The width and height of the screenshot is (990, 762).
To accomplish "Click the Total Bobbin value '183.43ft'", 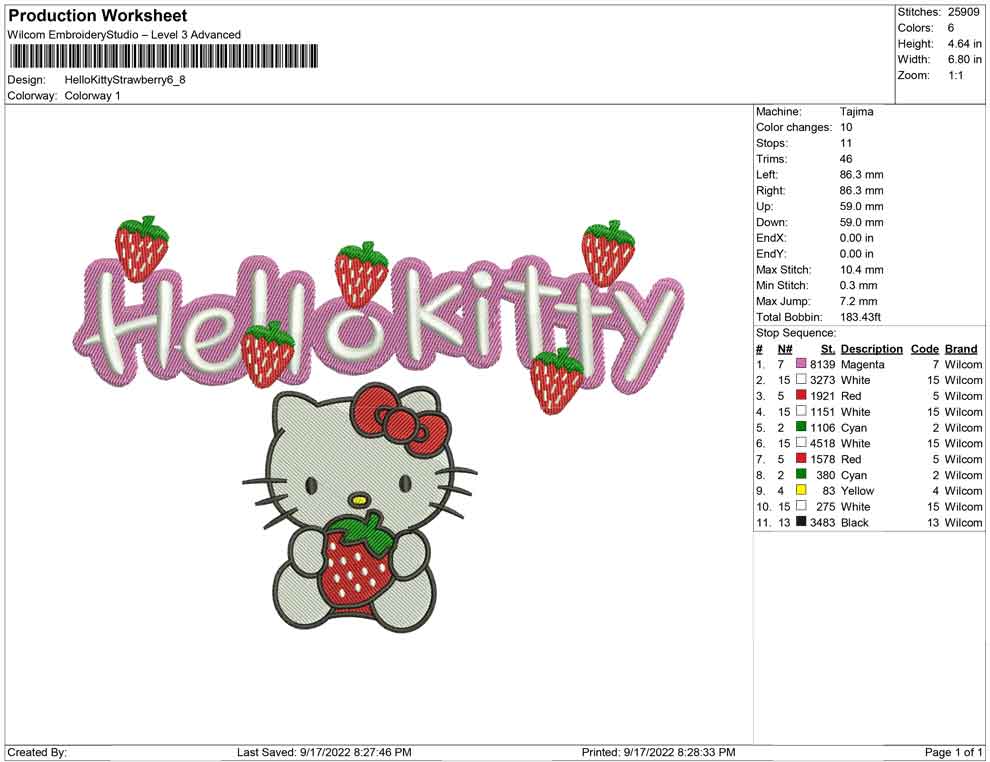I will pyautogui.click(x=860, y=317).
